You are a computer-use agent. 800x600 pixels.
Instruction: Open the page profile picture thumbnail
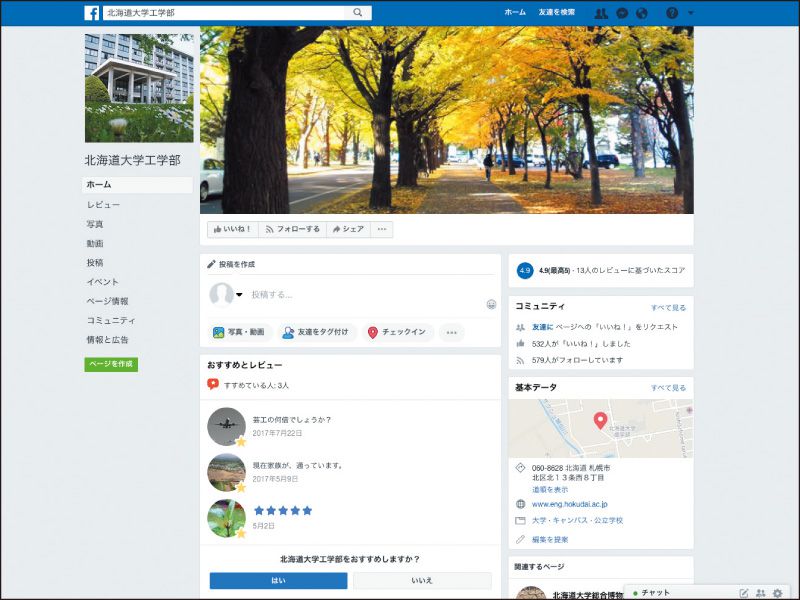[x=139, y=88]
